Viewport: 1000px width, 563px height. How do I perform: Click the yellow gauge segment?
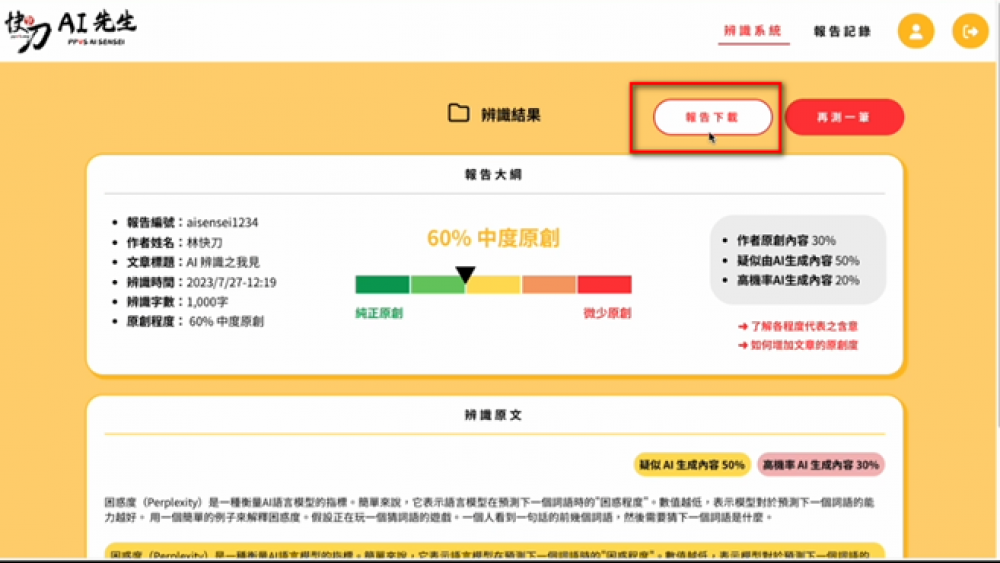(493, 285)
